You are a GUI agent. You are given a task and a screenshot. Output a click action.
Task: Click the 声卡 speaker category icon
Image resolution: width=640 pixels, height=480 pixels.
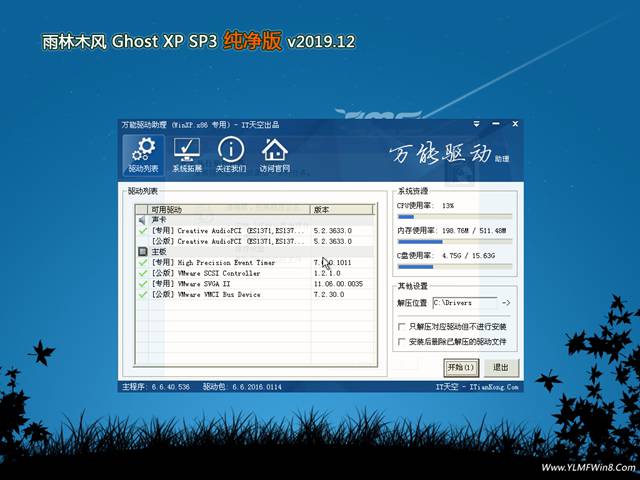pos(143,220)
